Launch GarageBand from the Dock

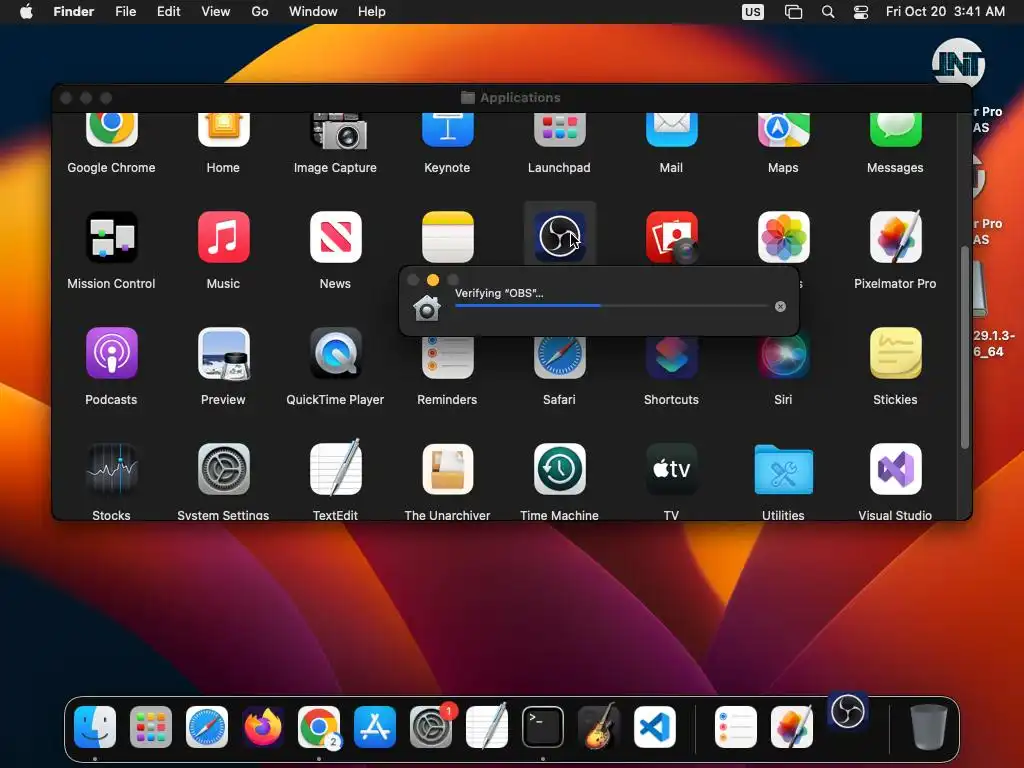[x=599, y=726]
